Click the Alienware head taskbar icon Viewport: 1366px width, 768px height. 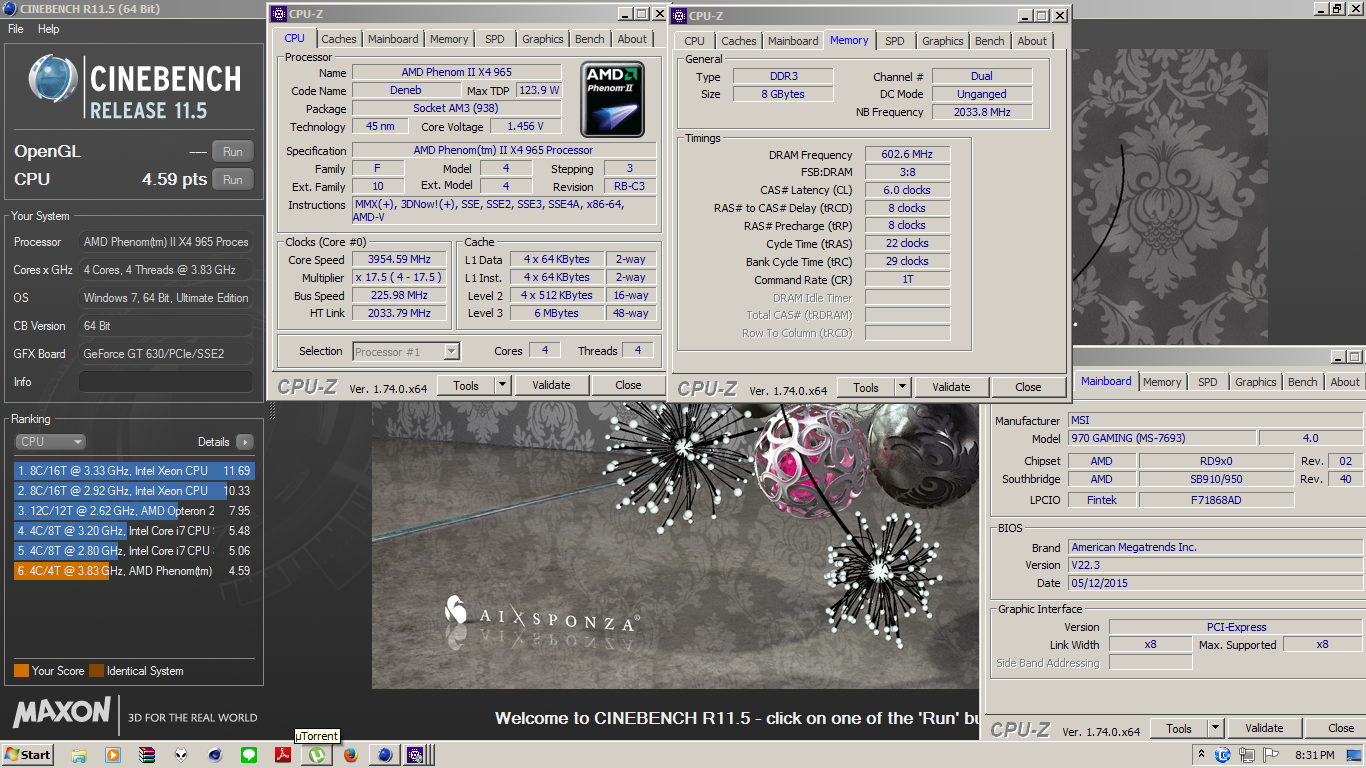tap(181, 755)
